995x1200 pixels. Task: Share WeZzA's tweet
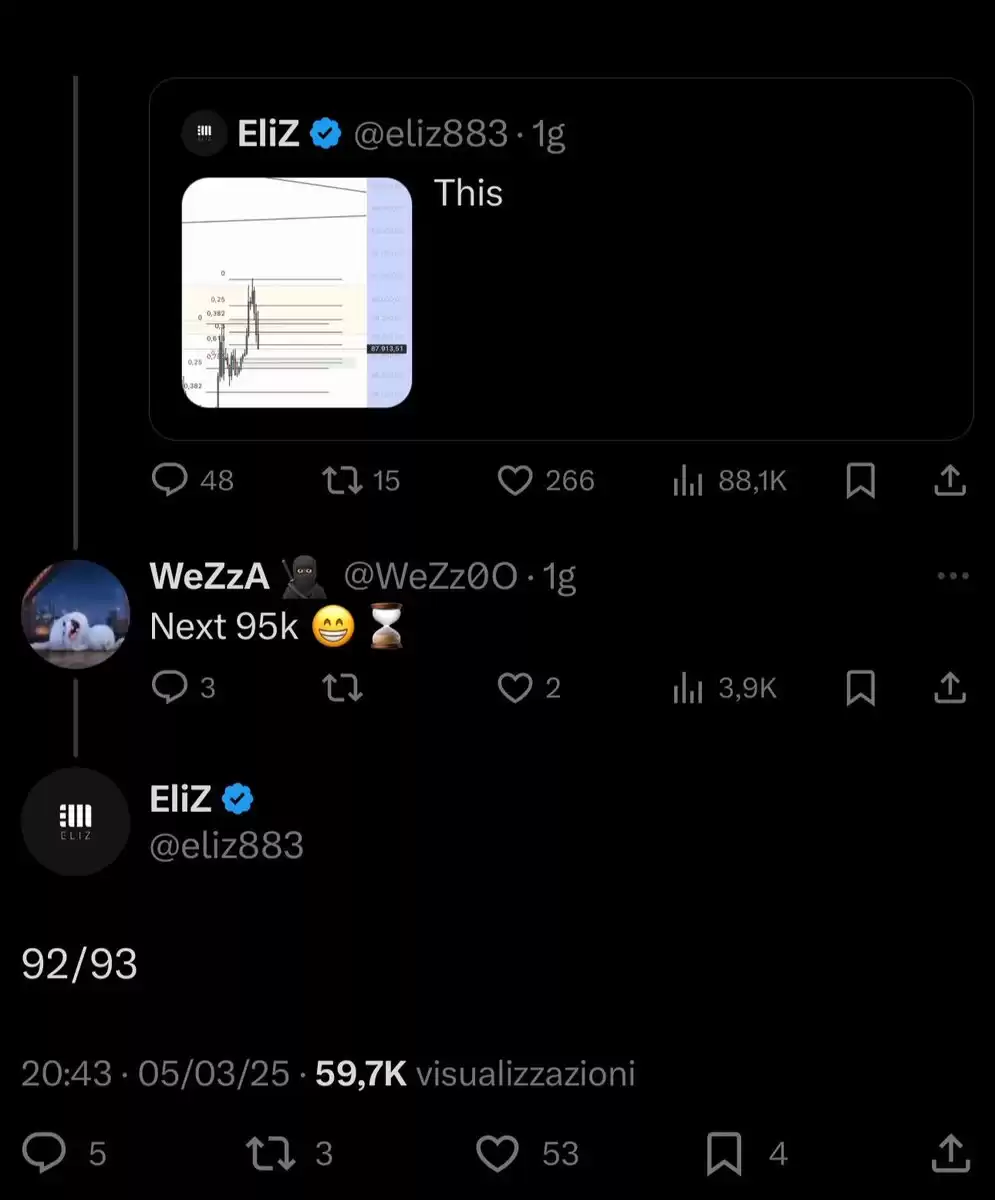click(949, 688)
